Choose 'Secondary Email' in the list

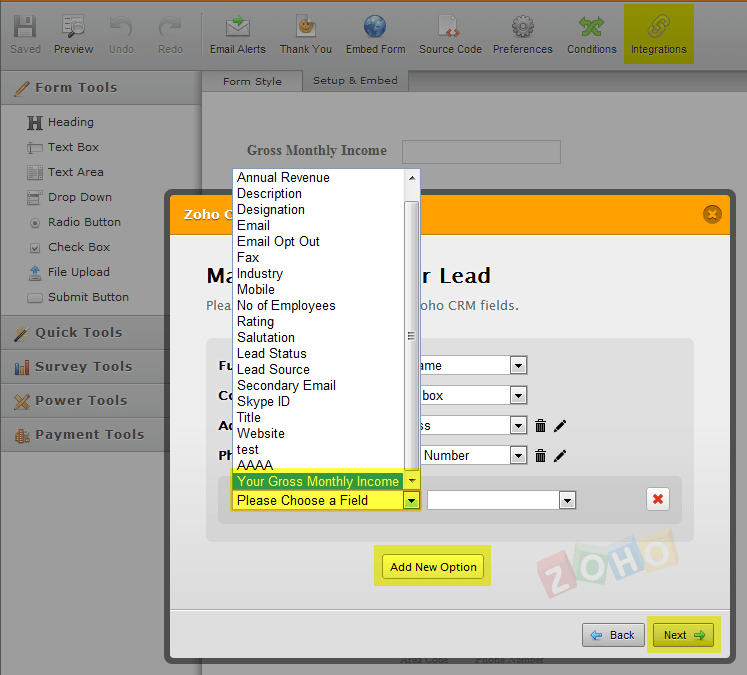(x=318, y=385)
